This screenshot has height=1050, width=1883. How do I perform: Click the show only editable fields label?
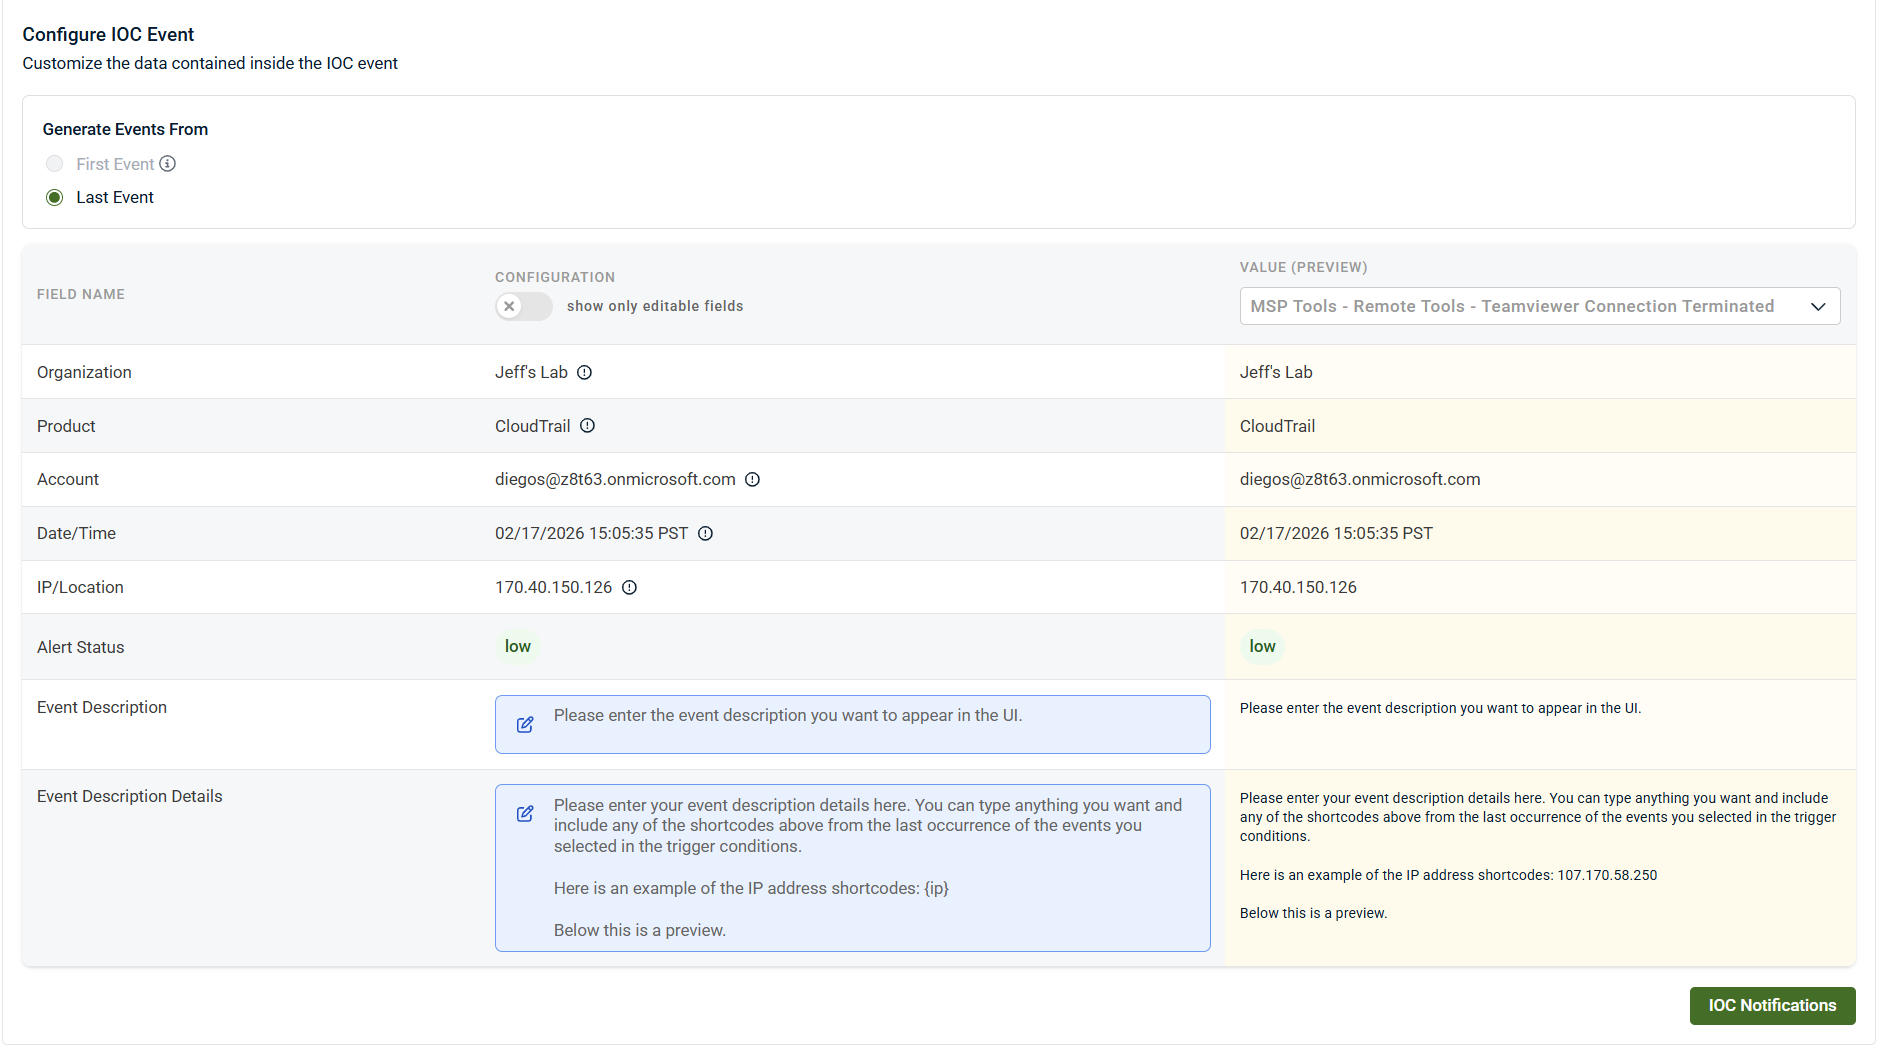[655, 307]
